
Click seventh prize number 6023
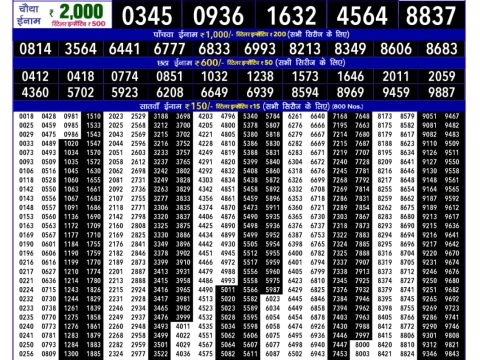[x=273, y=299]
